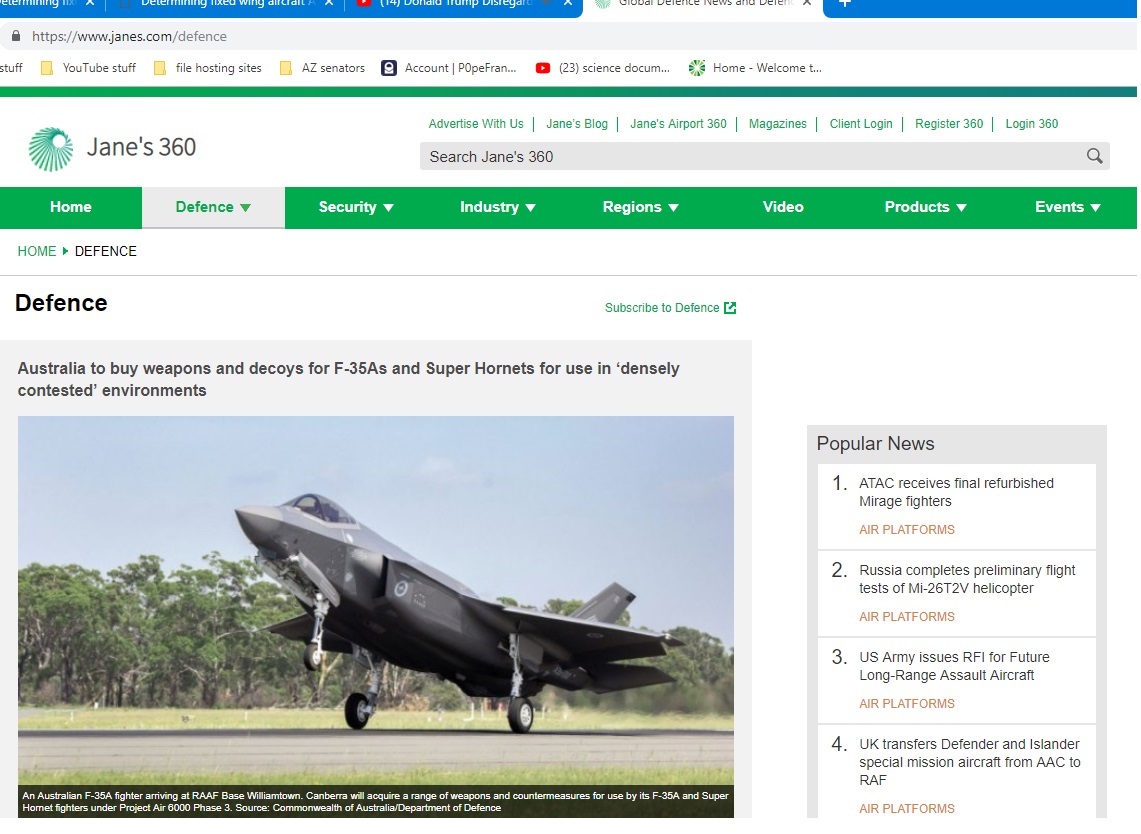
Task: Open a new browser tab
Action: tap(846, 4)
